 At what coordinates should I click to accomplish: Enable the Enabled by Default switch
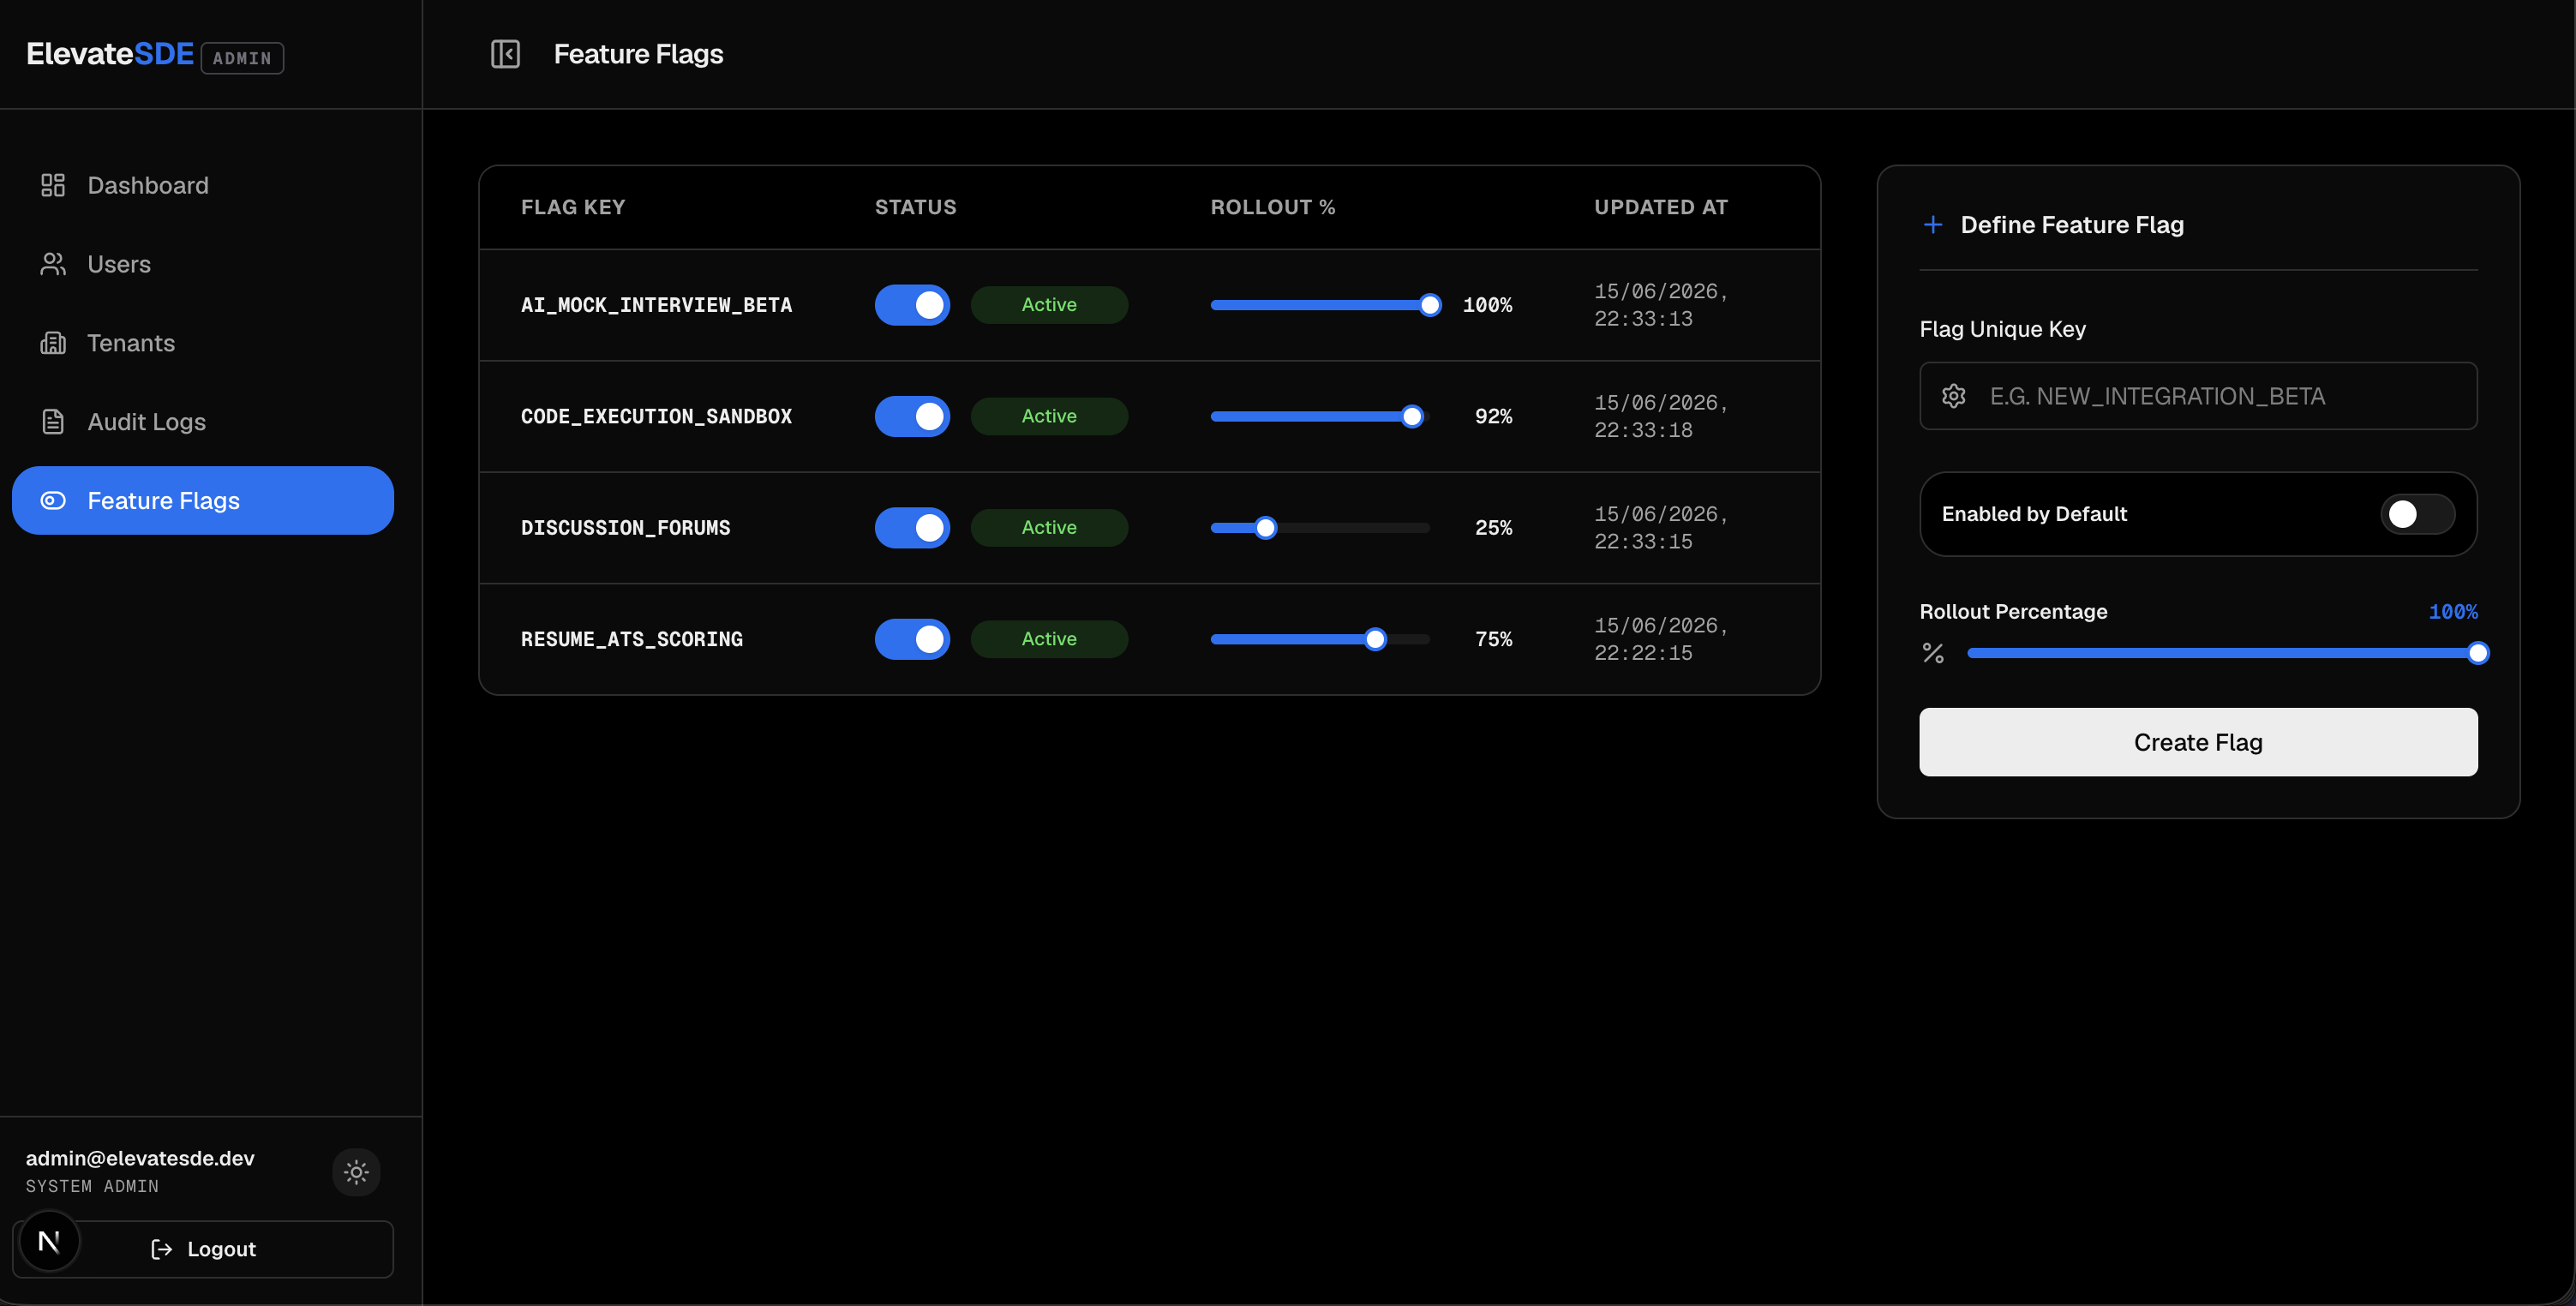[2417, 514]
